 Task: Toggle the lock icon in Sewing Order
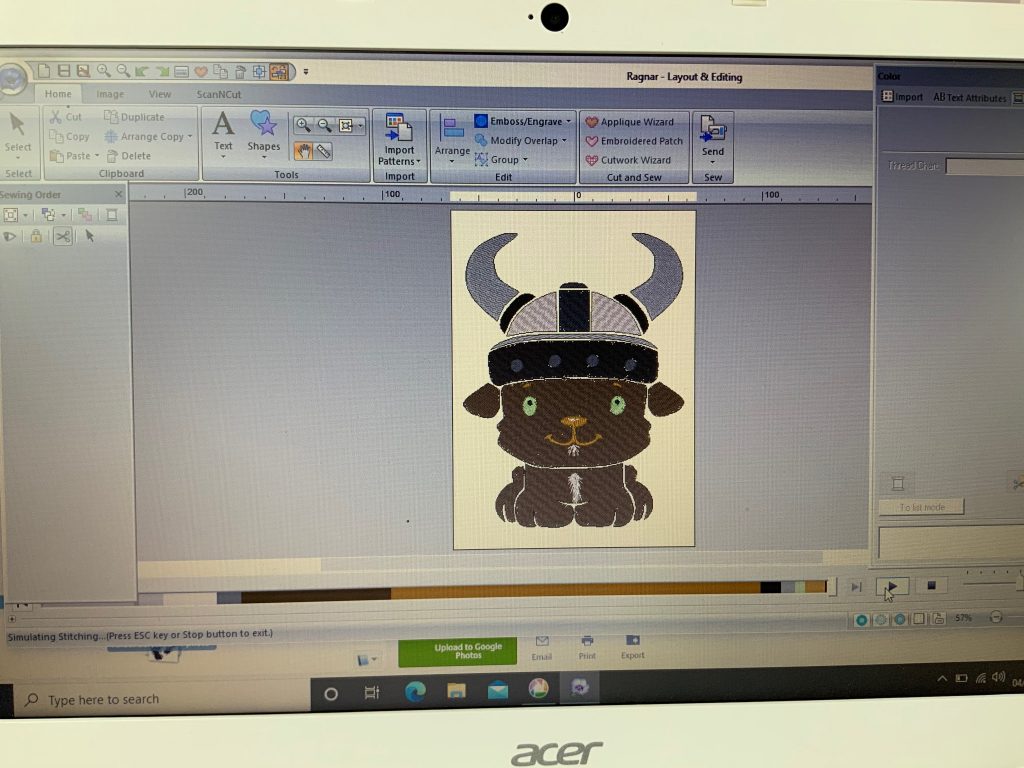pyautogui.click(x=36, y=236)
